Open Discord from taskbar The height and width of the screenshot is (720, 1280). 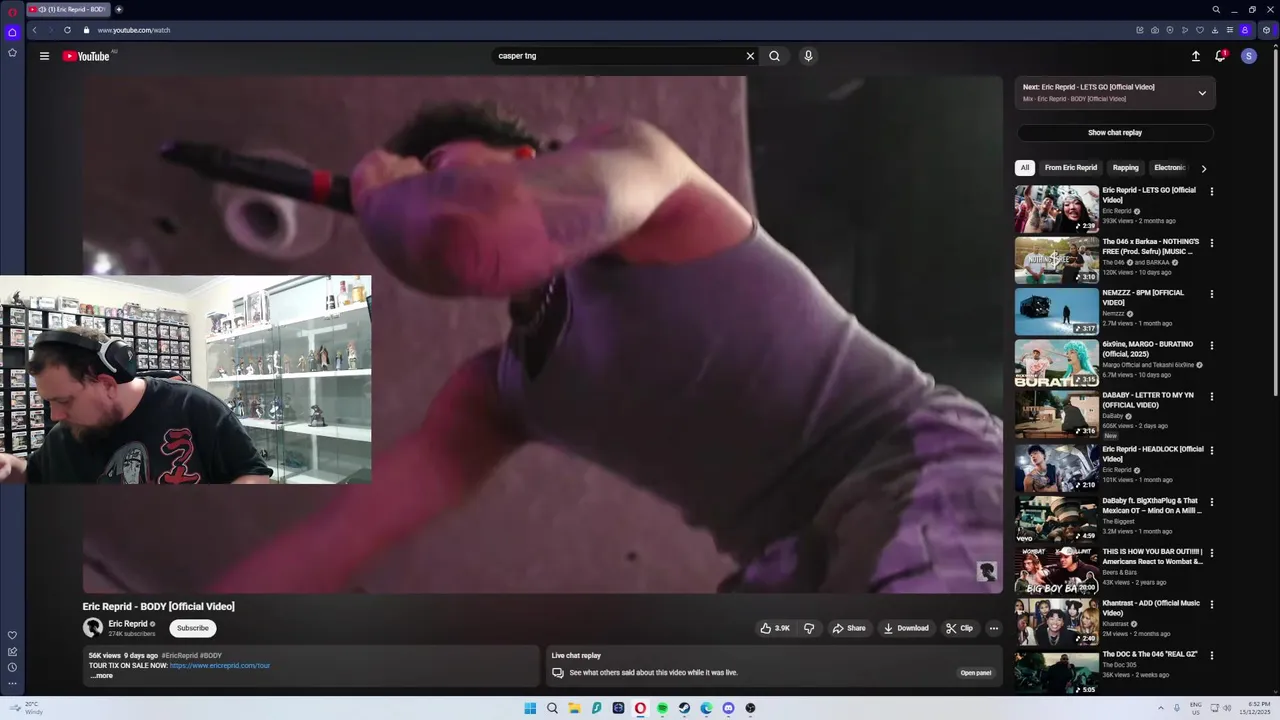728,708
